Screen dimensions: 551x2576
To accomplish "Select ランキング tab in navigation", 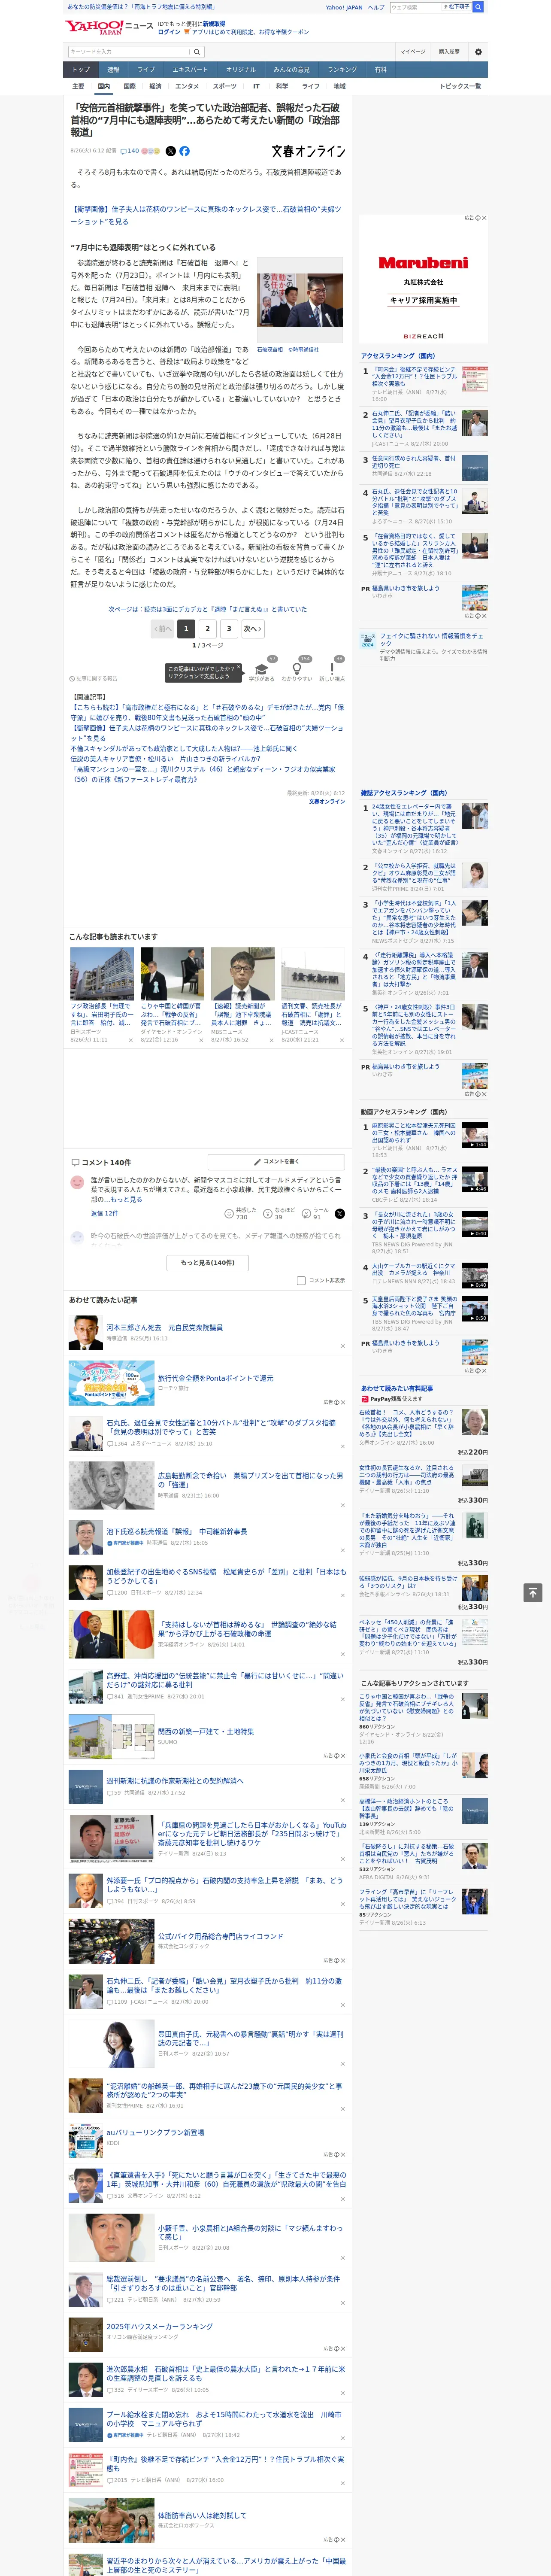I will pos(342,70).
